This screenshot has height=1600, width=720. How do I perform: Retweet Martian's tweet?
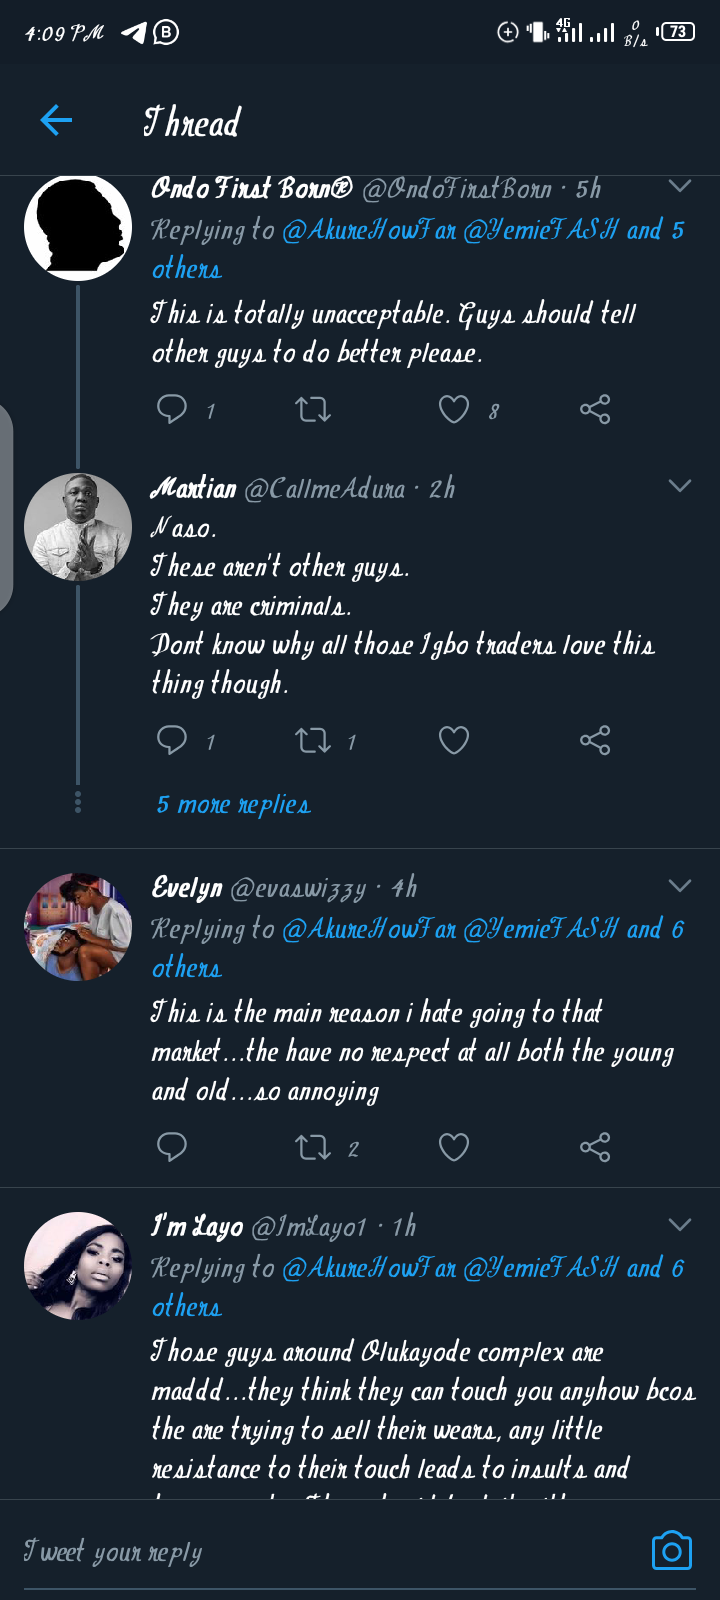pyautogui.click(x=313, y=740)
